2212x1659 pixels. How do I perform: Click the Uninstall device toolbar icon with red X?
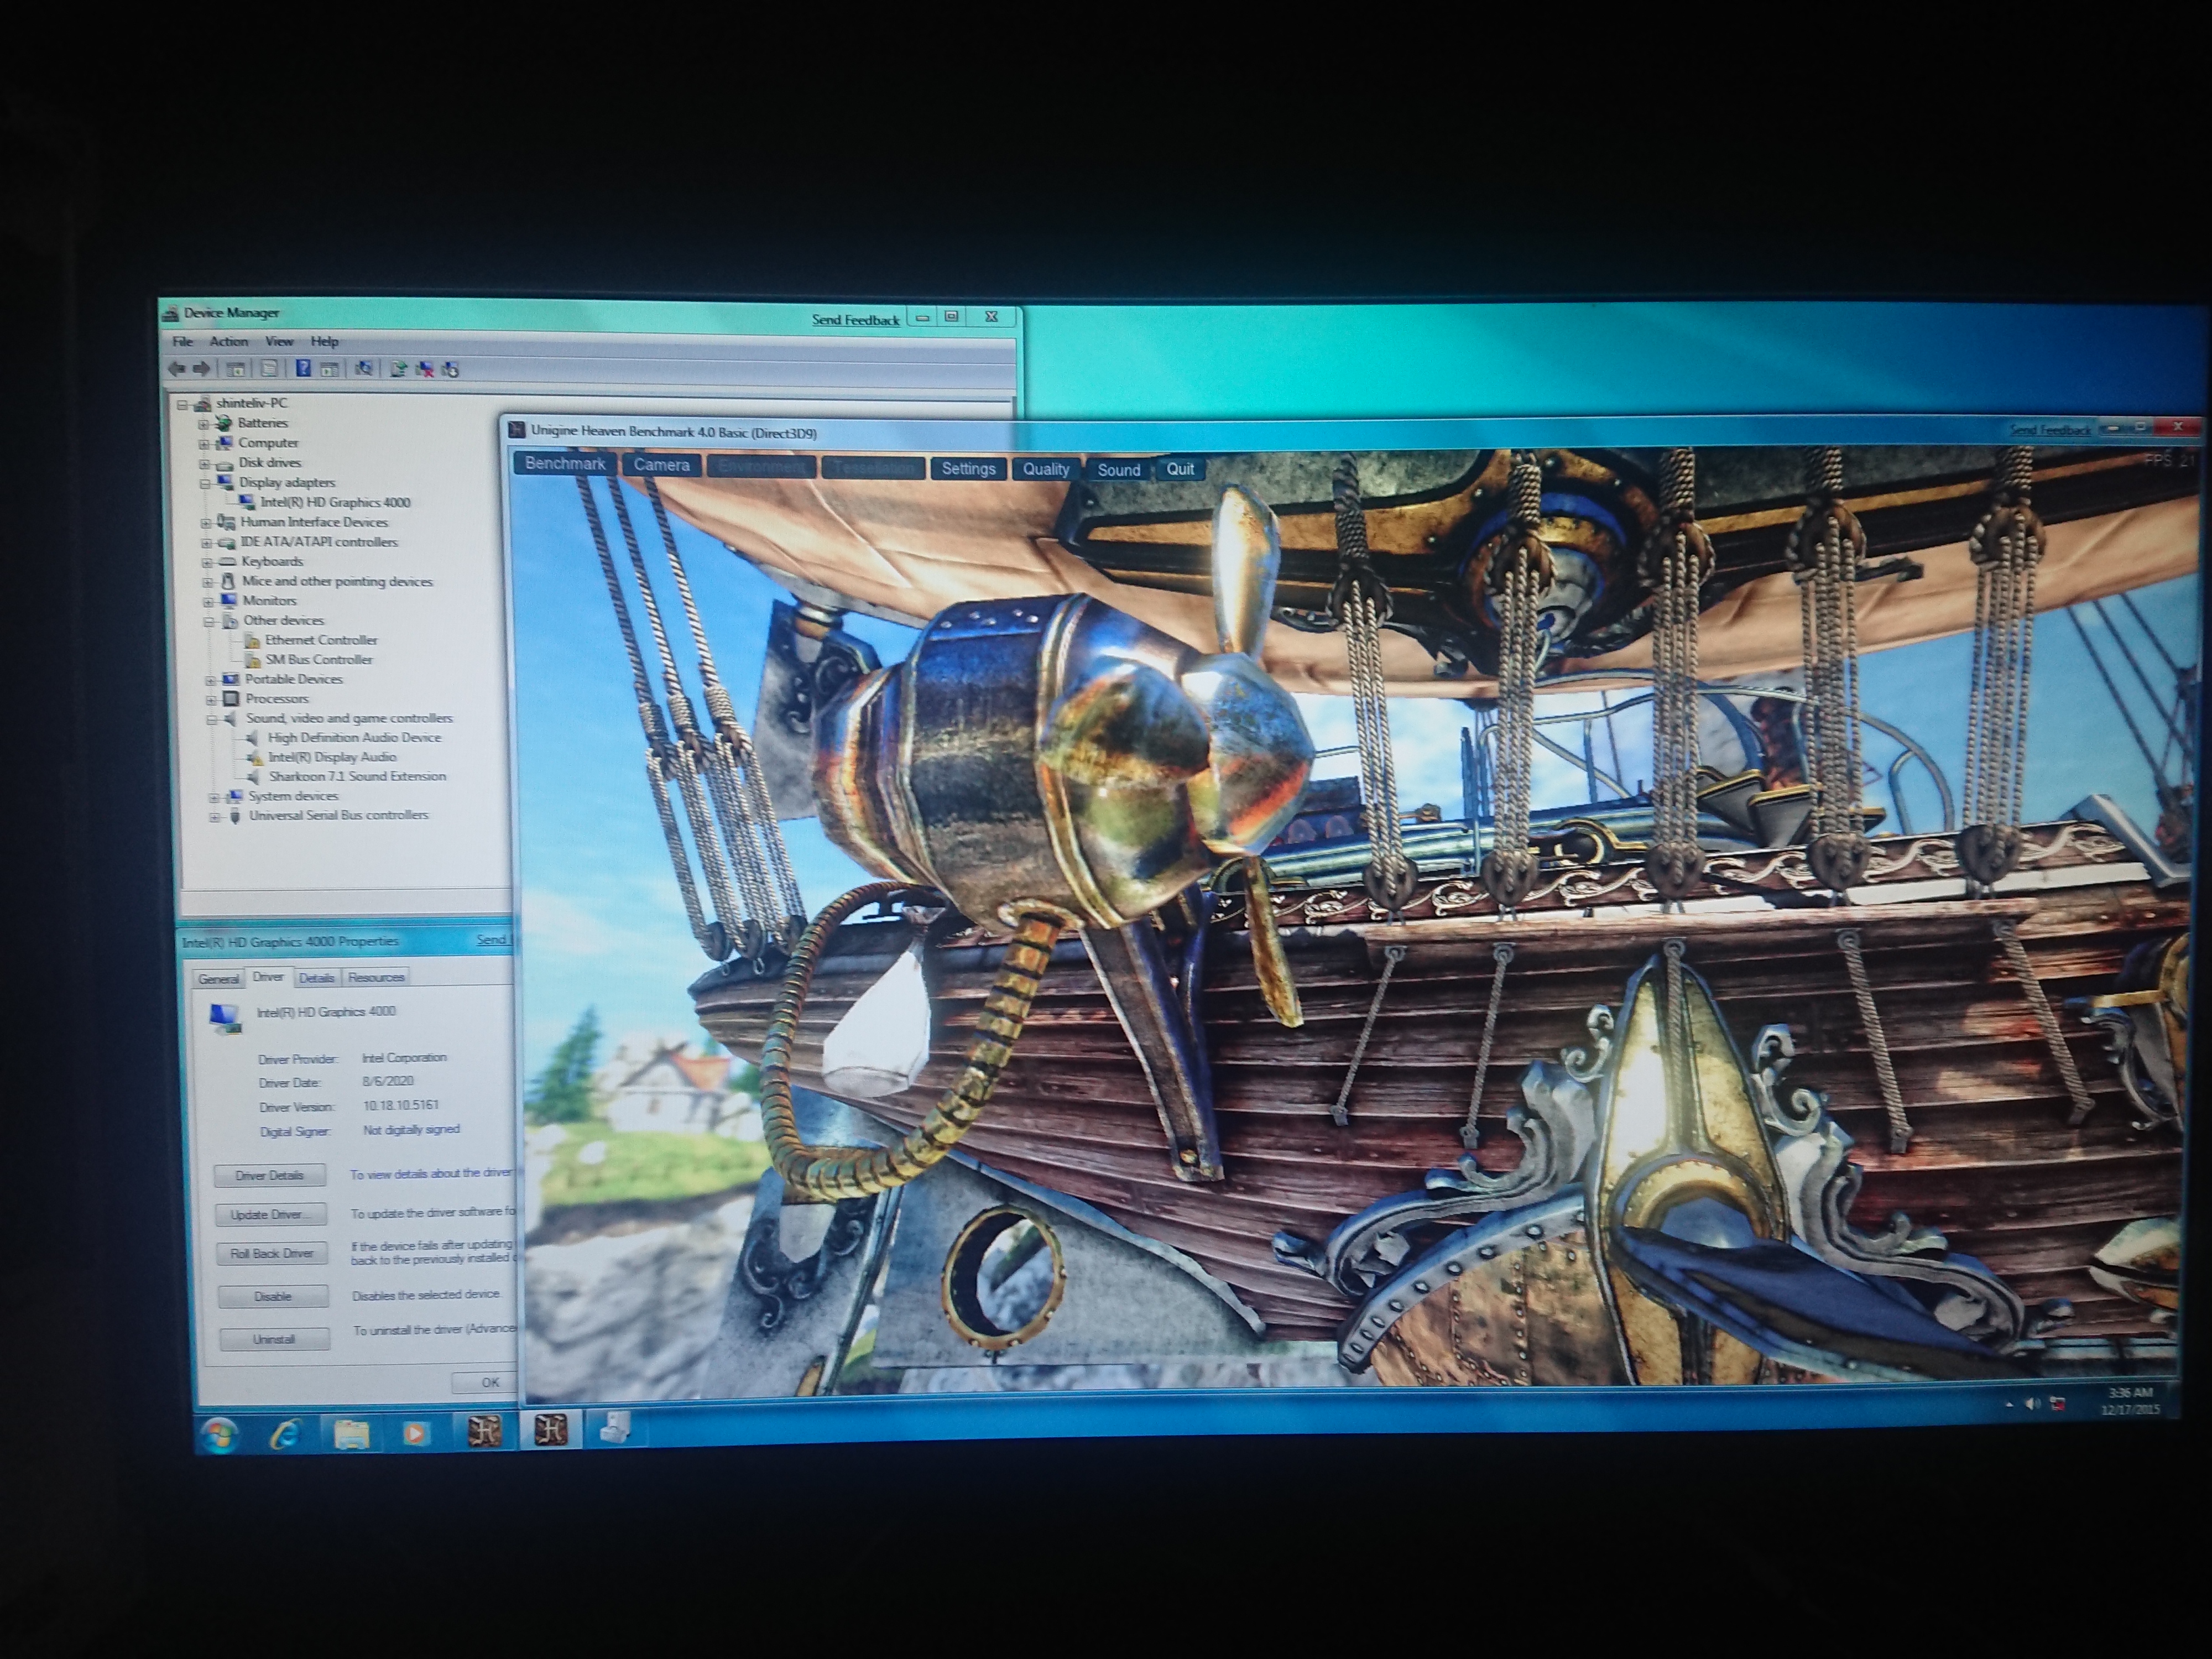425,369
